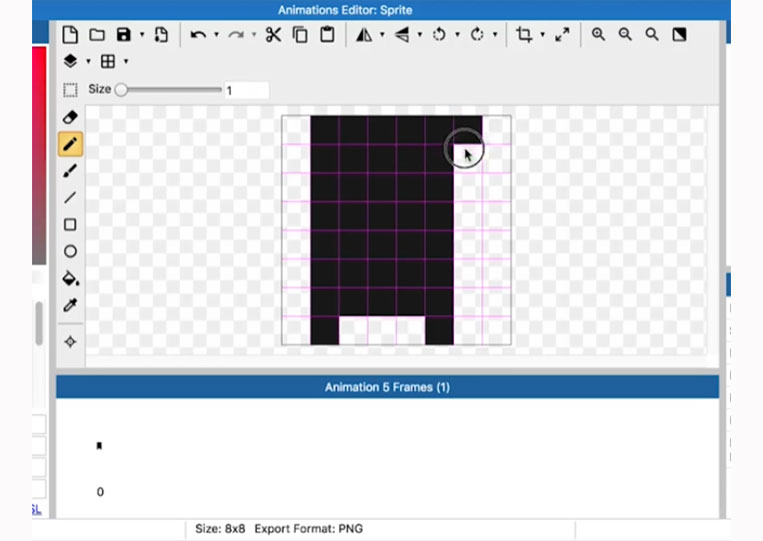Copy the selection
This screenshot has height=541, width=763.
coord(300,35)
